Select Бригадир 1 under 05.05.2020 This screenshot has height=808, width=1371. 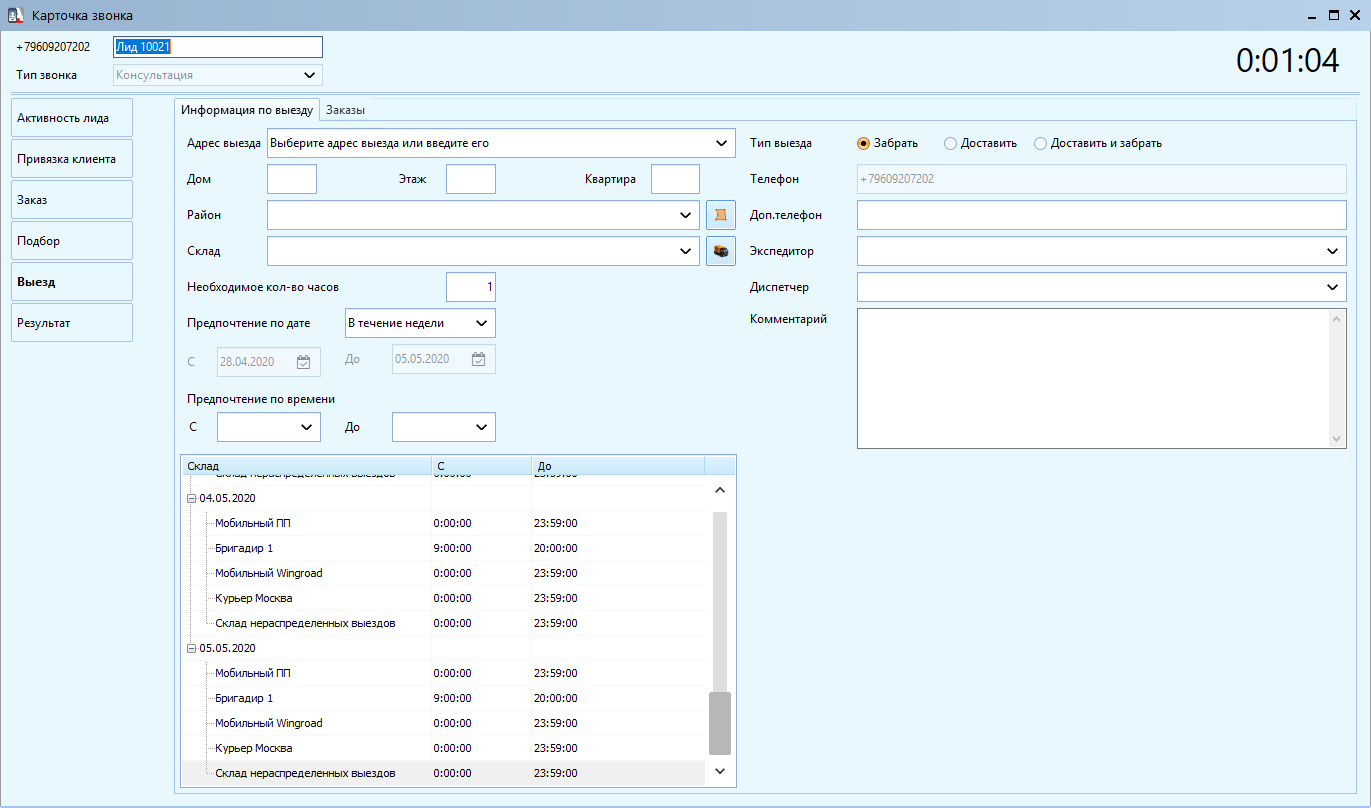click(x=244, y=698)
